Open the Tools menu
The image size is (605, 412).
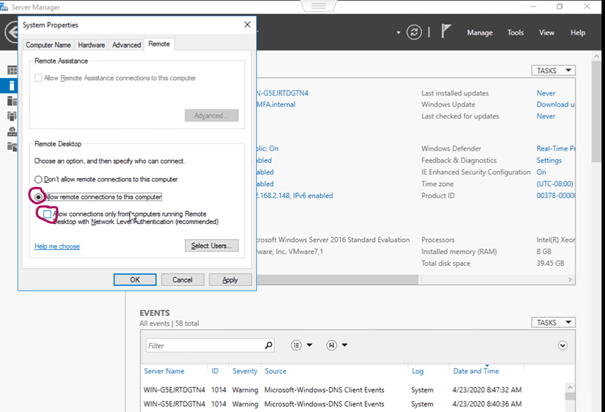tap(515, 32)
